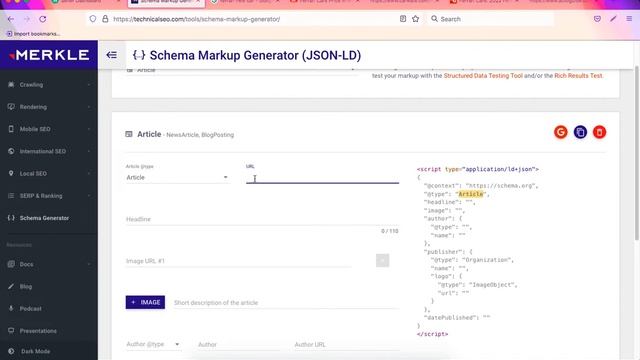Click the site security lock icon

(105, 19)
